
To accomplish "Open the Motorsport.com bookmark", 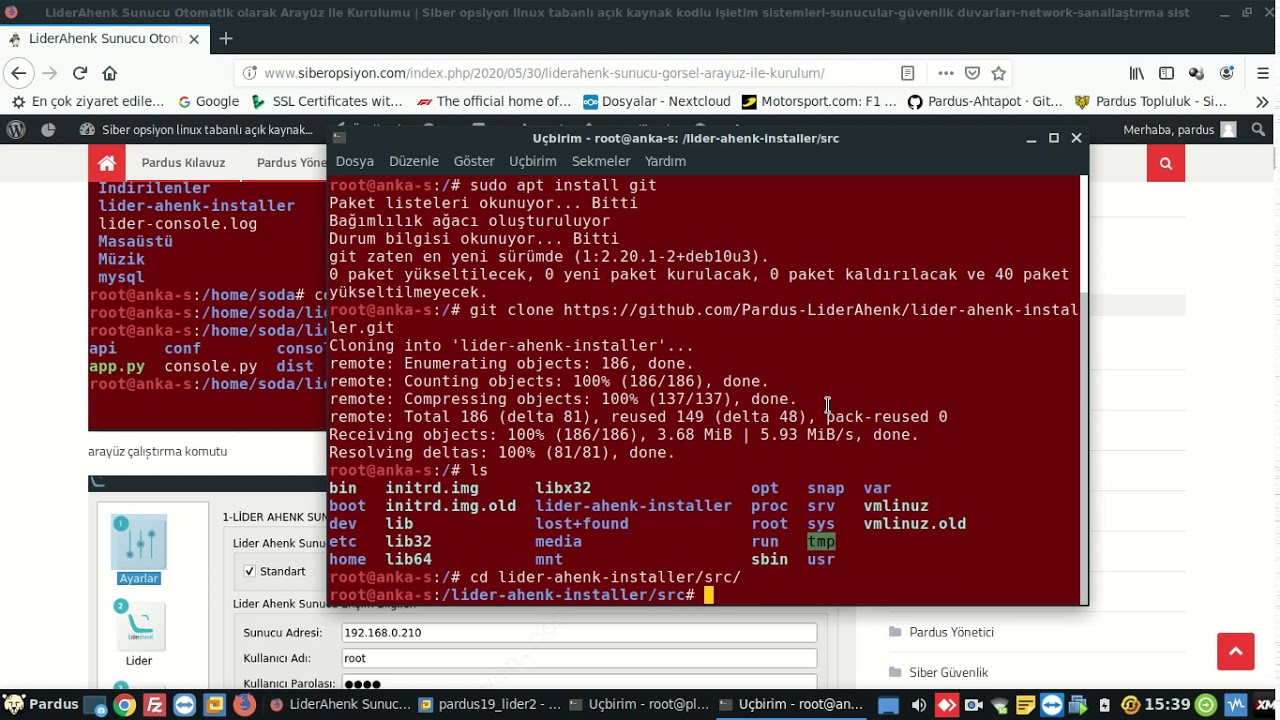I will (x=819, y=101).
